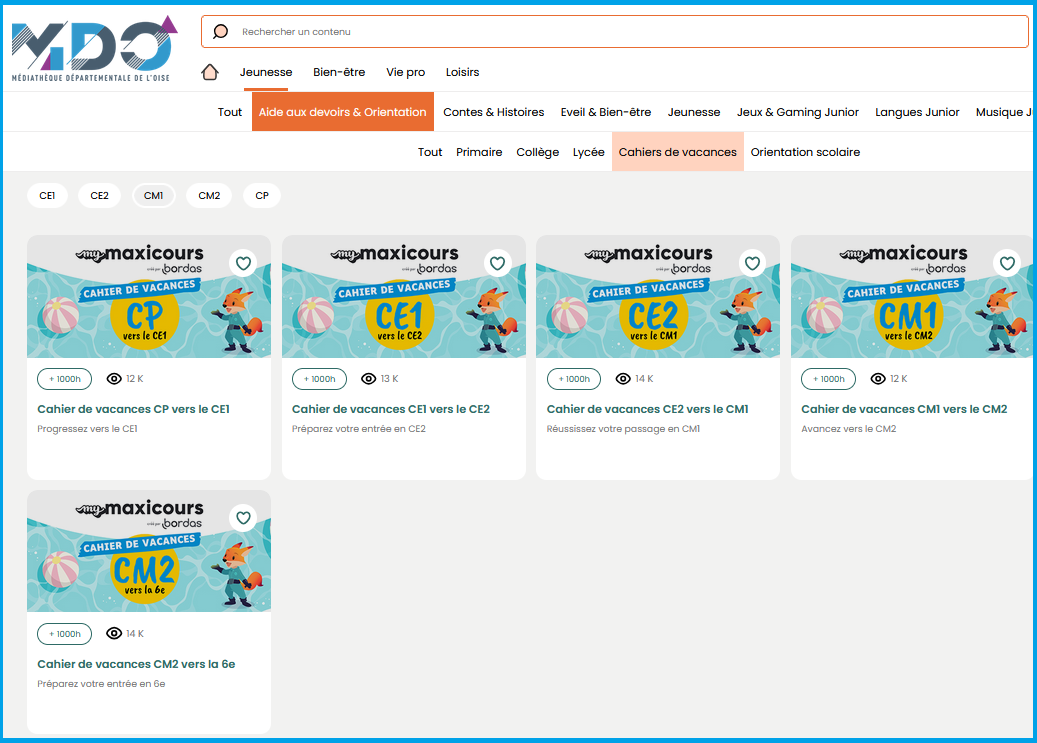Filter by the CM1 chip

click(153, 196)
